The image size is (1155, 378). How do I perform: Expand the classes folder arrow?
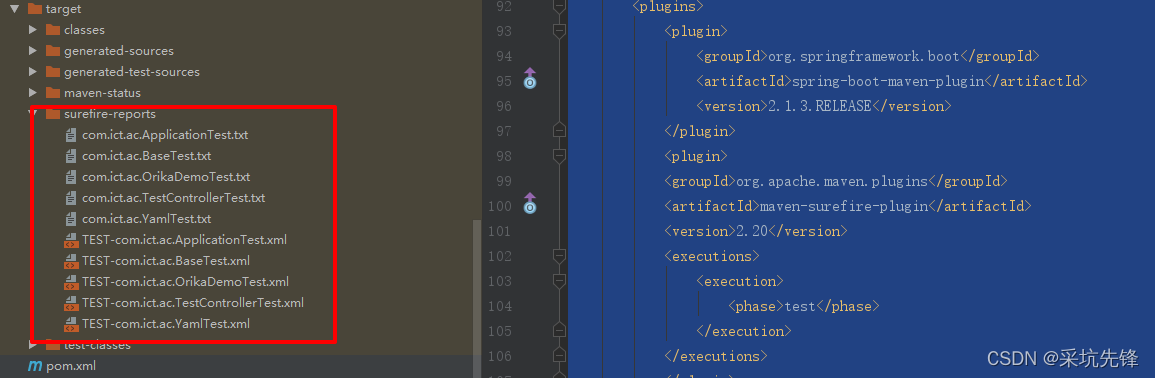pos(32,29)
